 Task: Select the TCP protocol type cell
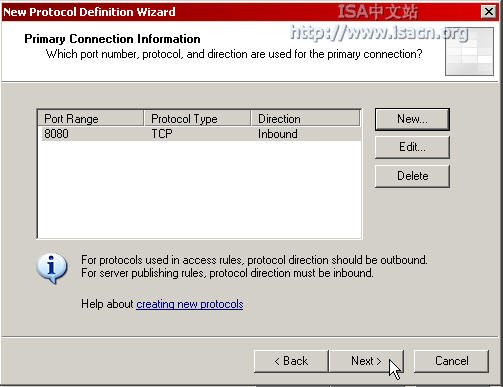(162, 134)
